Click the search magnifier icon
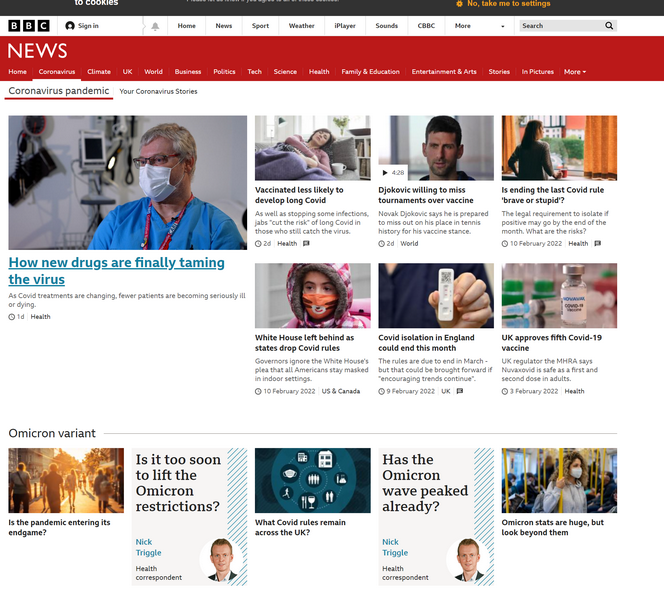The width and height of the screenshot is (664, 600). (x=609, y=26)
